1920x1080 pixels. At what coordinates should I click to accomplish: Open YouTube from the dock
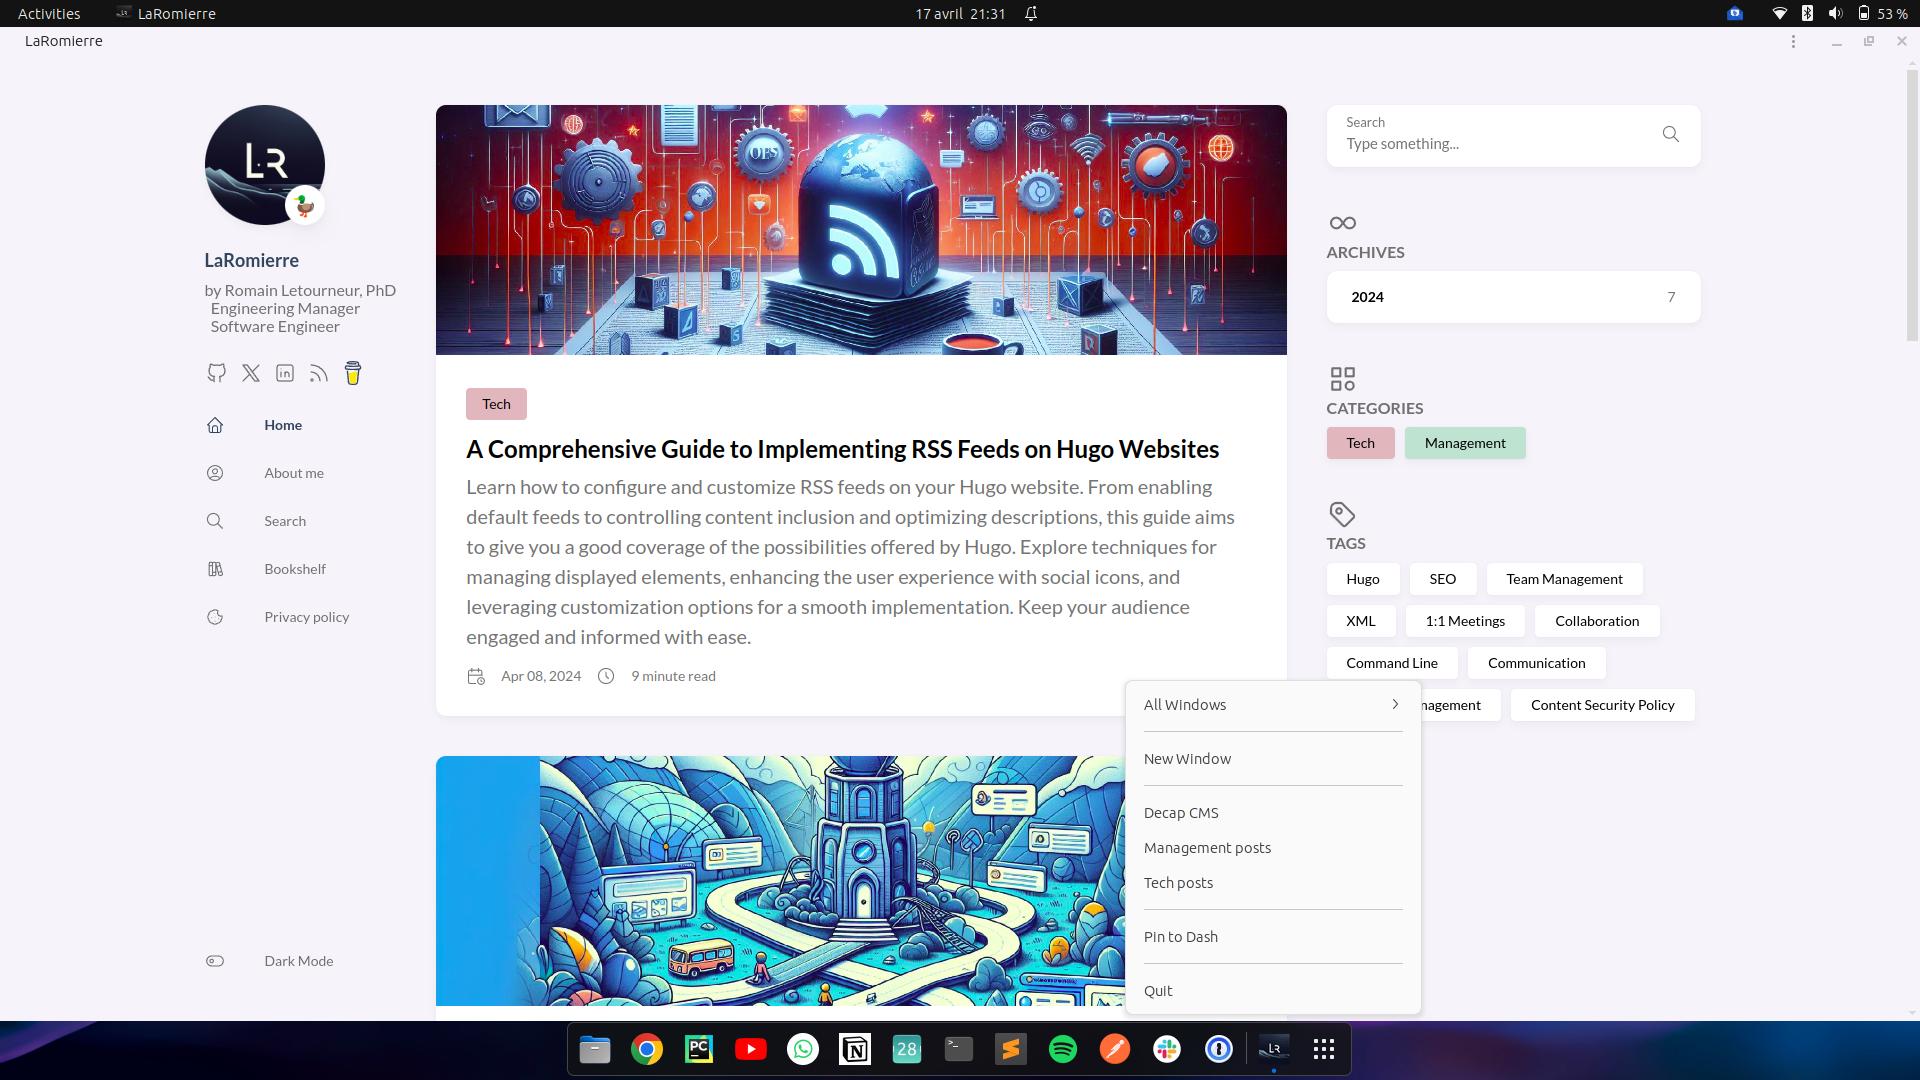point(751,1049)
